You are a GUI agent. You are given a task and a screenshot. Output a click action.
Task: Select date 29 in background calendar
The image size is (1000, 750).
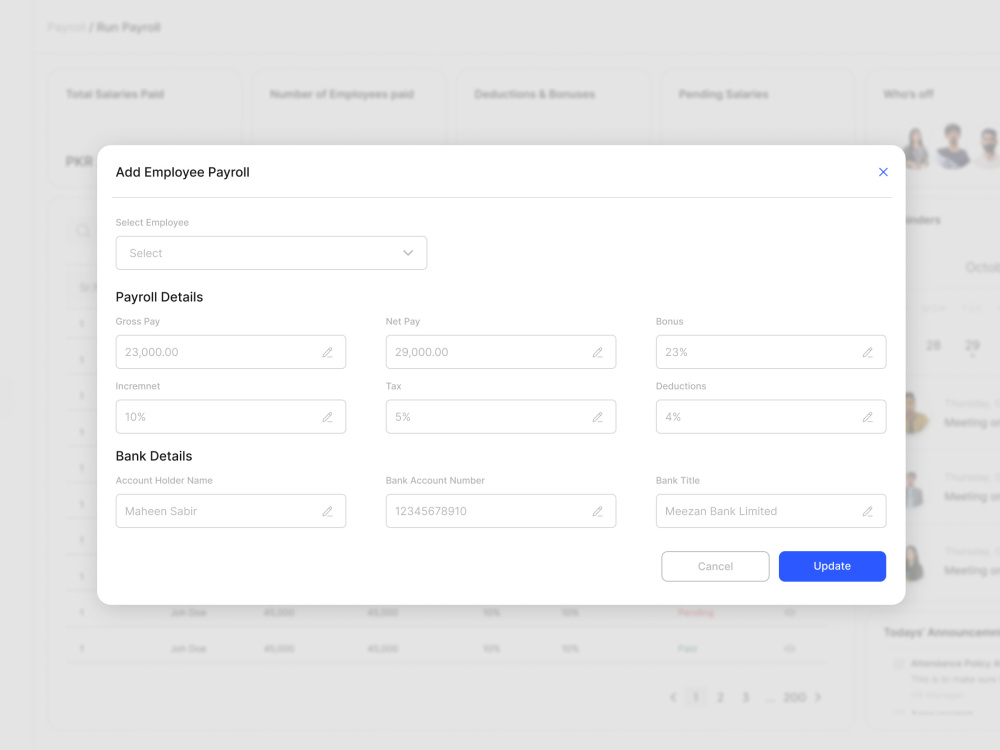[x=972, y=346]
